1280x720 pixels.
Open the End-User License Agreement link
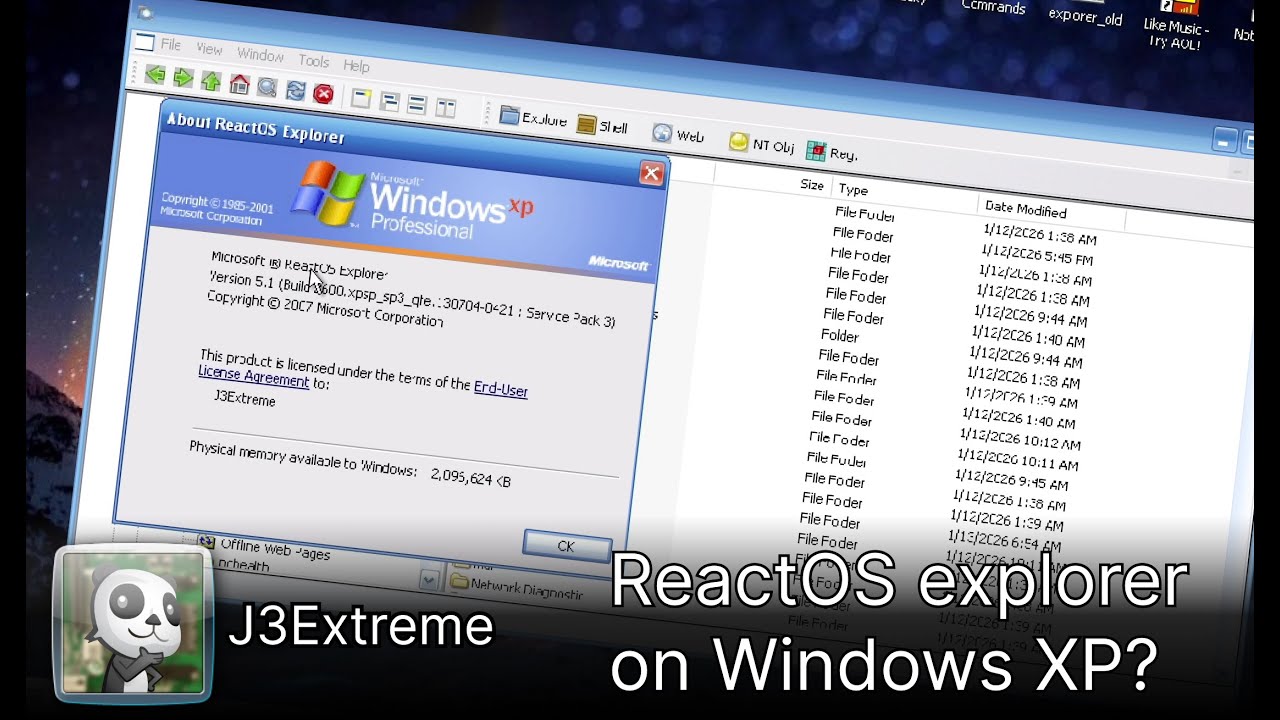coord(362,385)
